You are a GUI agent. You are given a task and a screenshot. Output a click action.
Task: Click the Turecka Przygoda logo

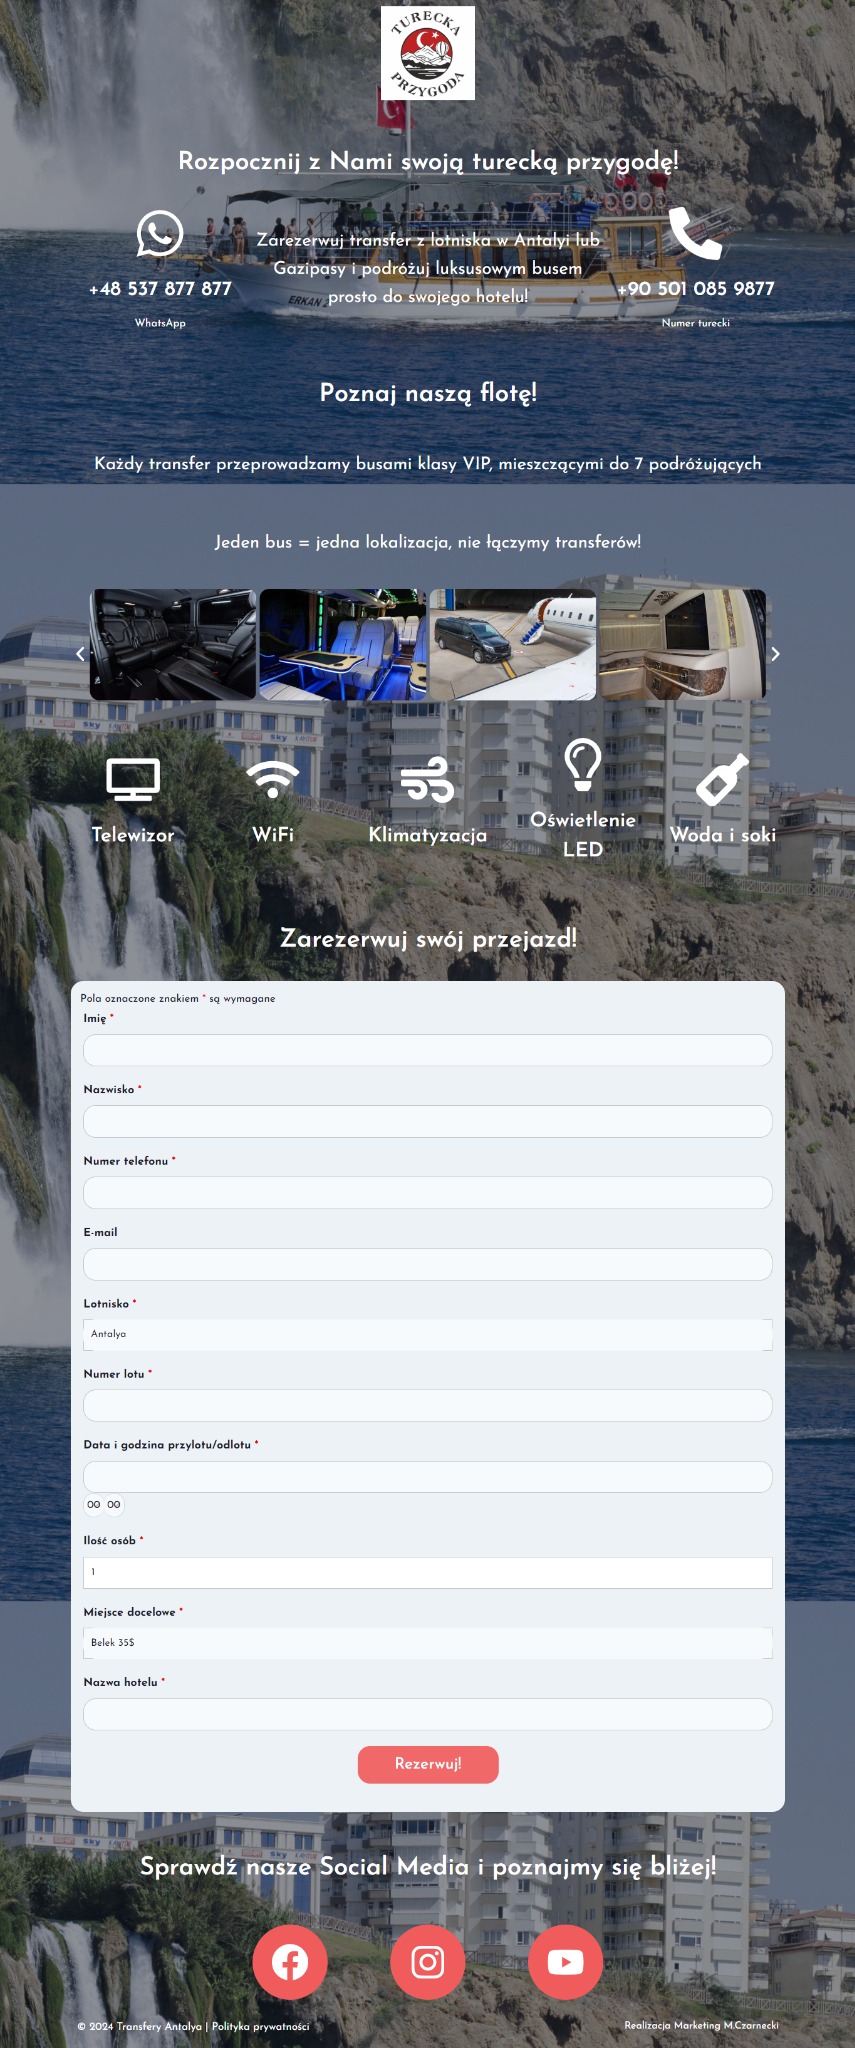(x=428, y=53)
